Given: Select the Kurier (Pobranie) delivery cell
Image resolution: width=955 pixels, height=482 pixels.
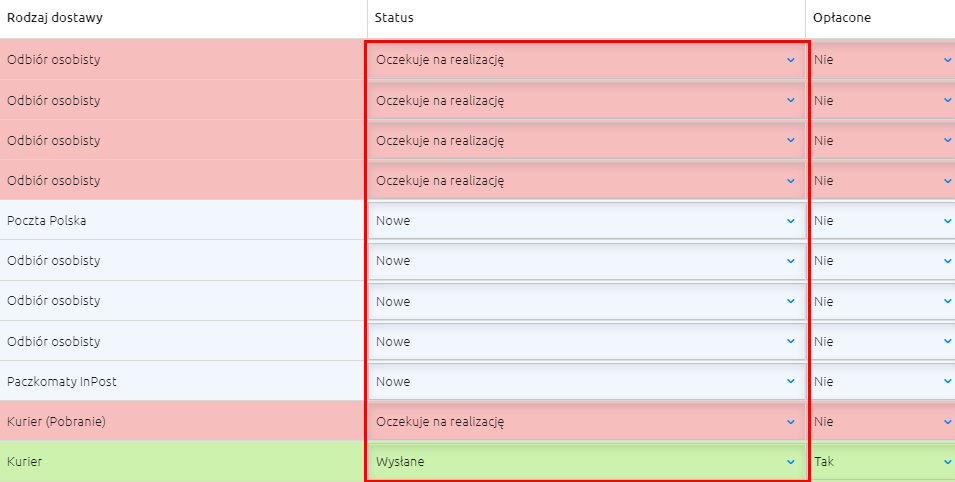Looking at the screenshot, I should pyautogui.click(x=183, y=422).
